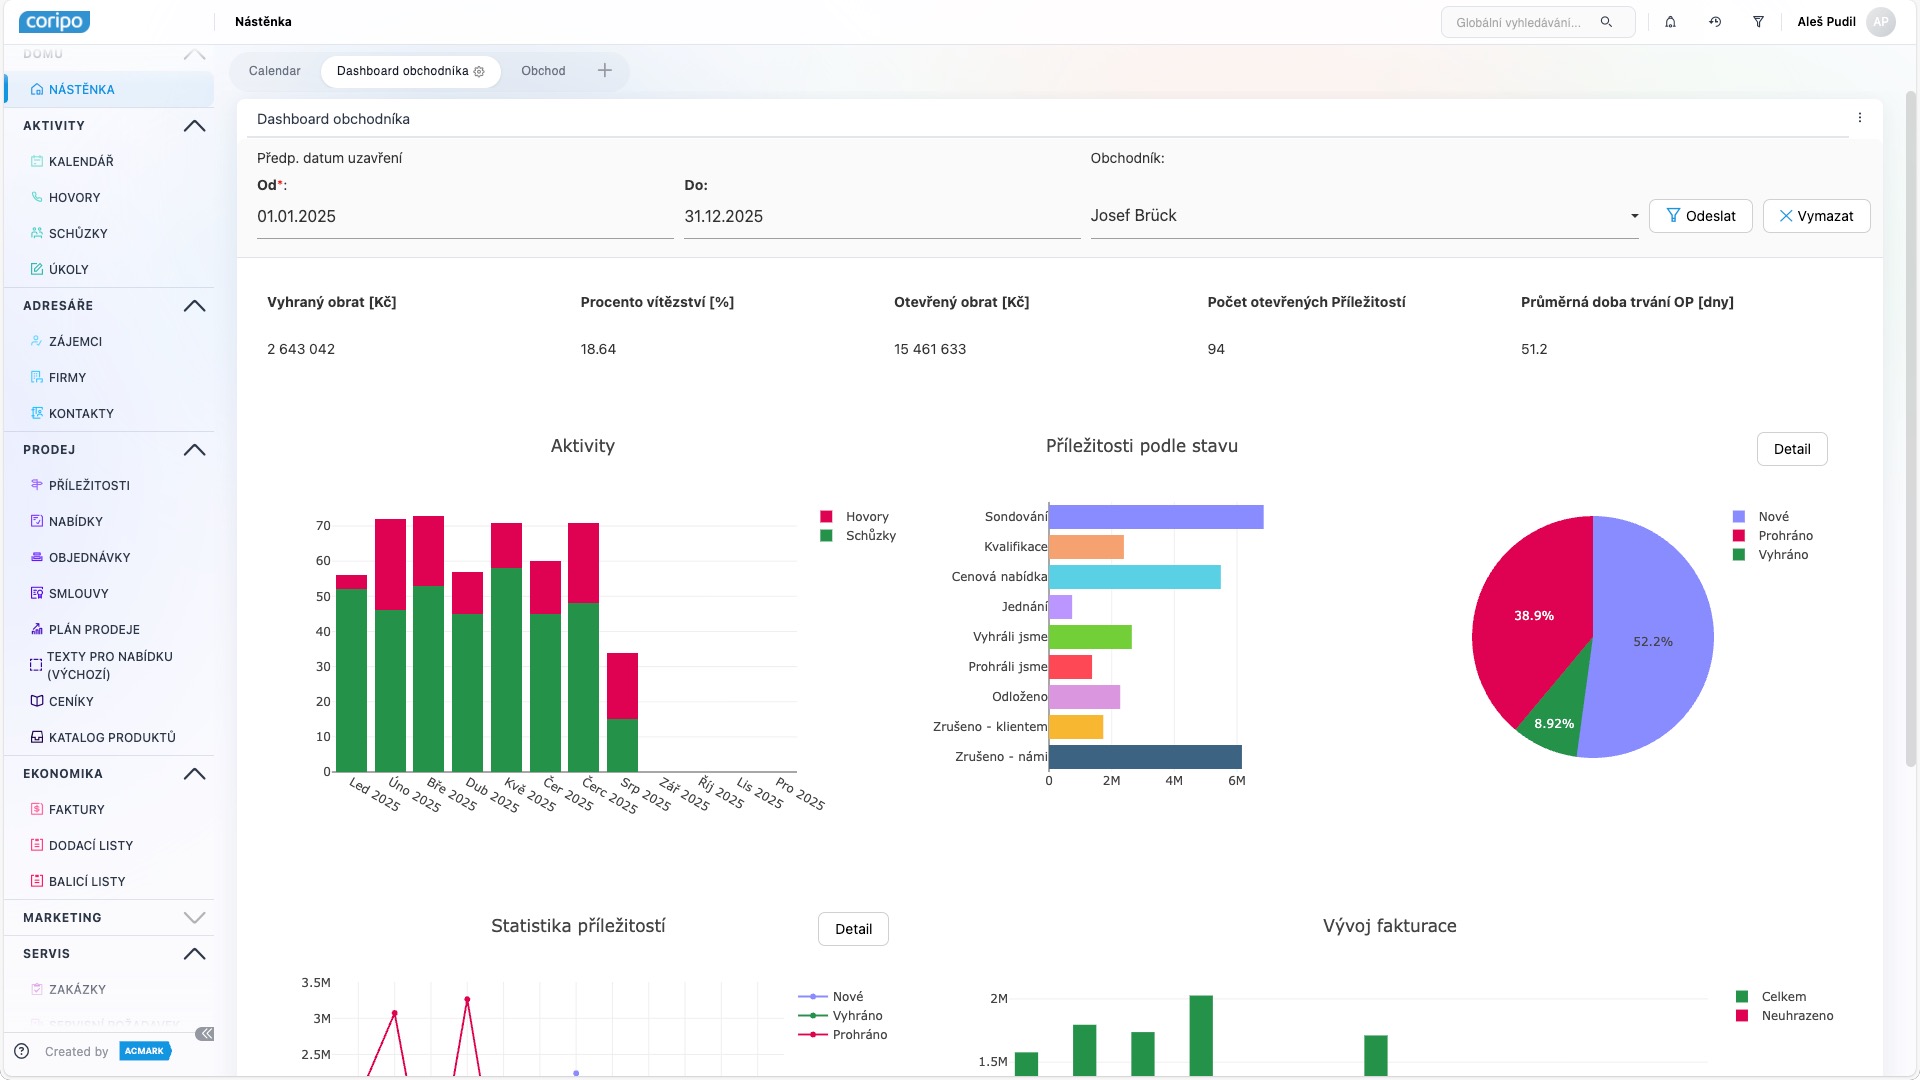Click Detail button for Příležitosti podle stavu
1920x1080 pixels.
point(1791,449)
